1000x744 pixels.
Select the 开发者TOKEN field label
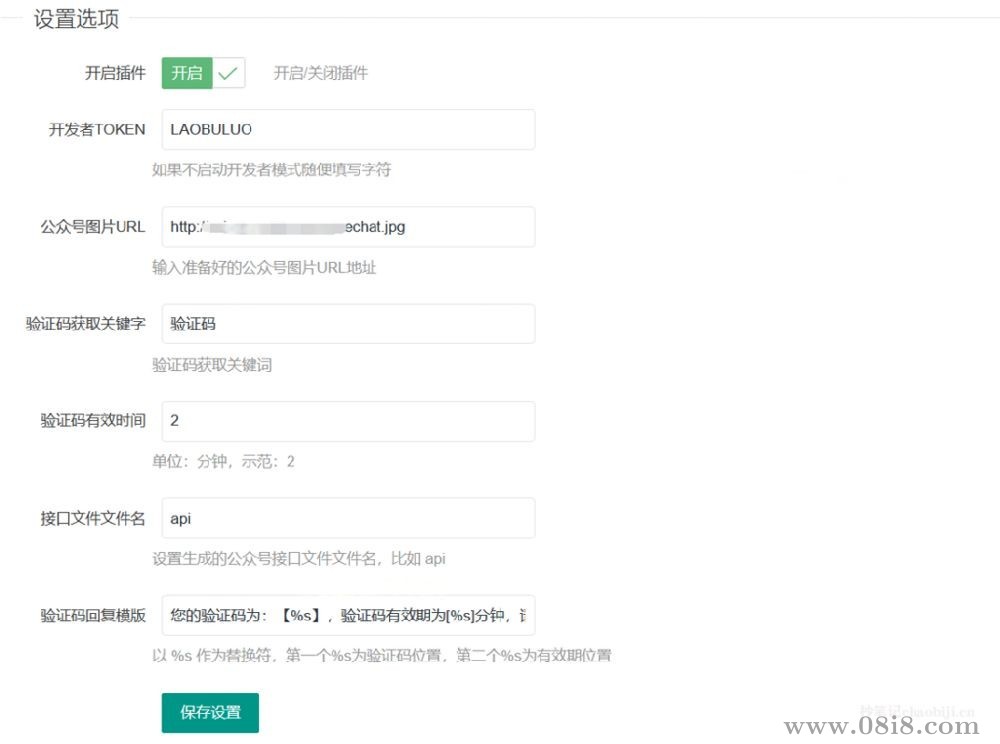[x=97, y=129]
